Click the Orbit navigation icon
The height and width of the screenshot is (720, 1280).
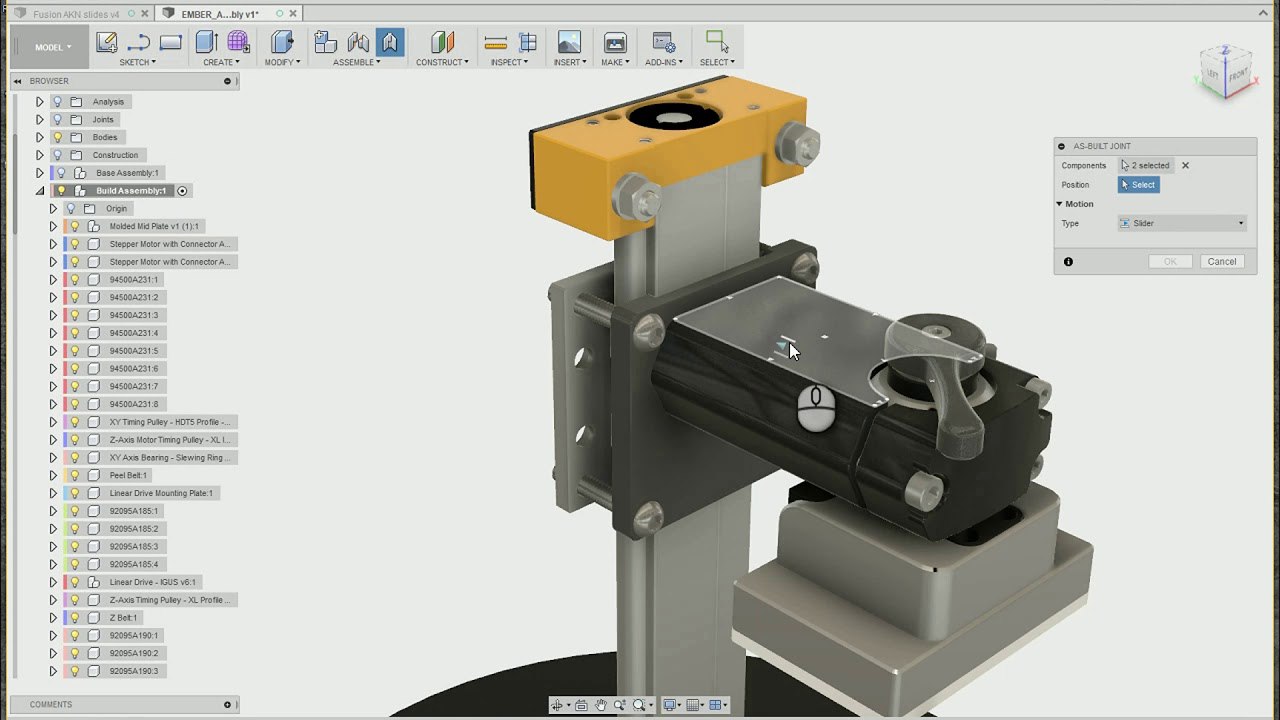(557, 705)
